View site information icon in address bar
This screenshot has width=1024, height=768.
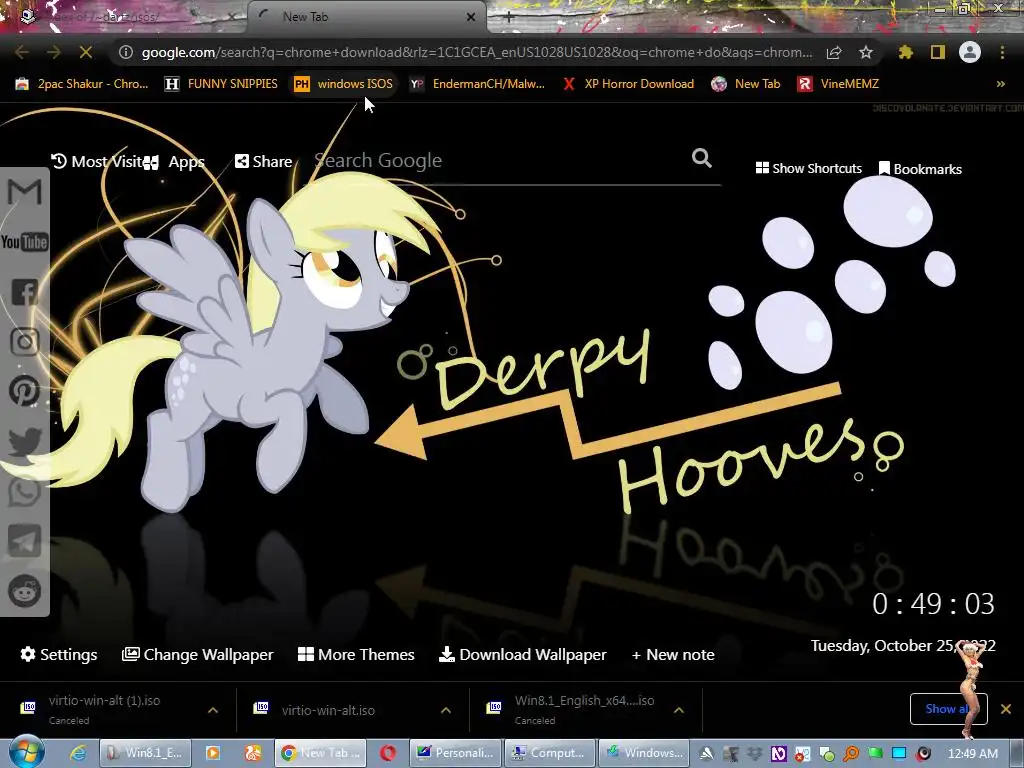(x=126, y=52)
